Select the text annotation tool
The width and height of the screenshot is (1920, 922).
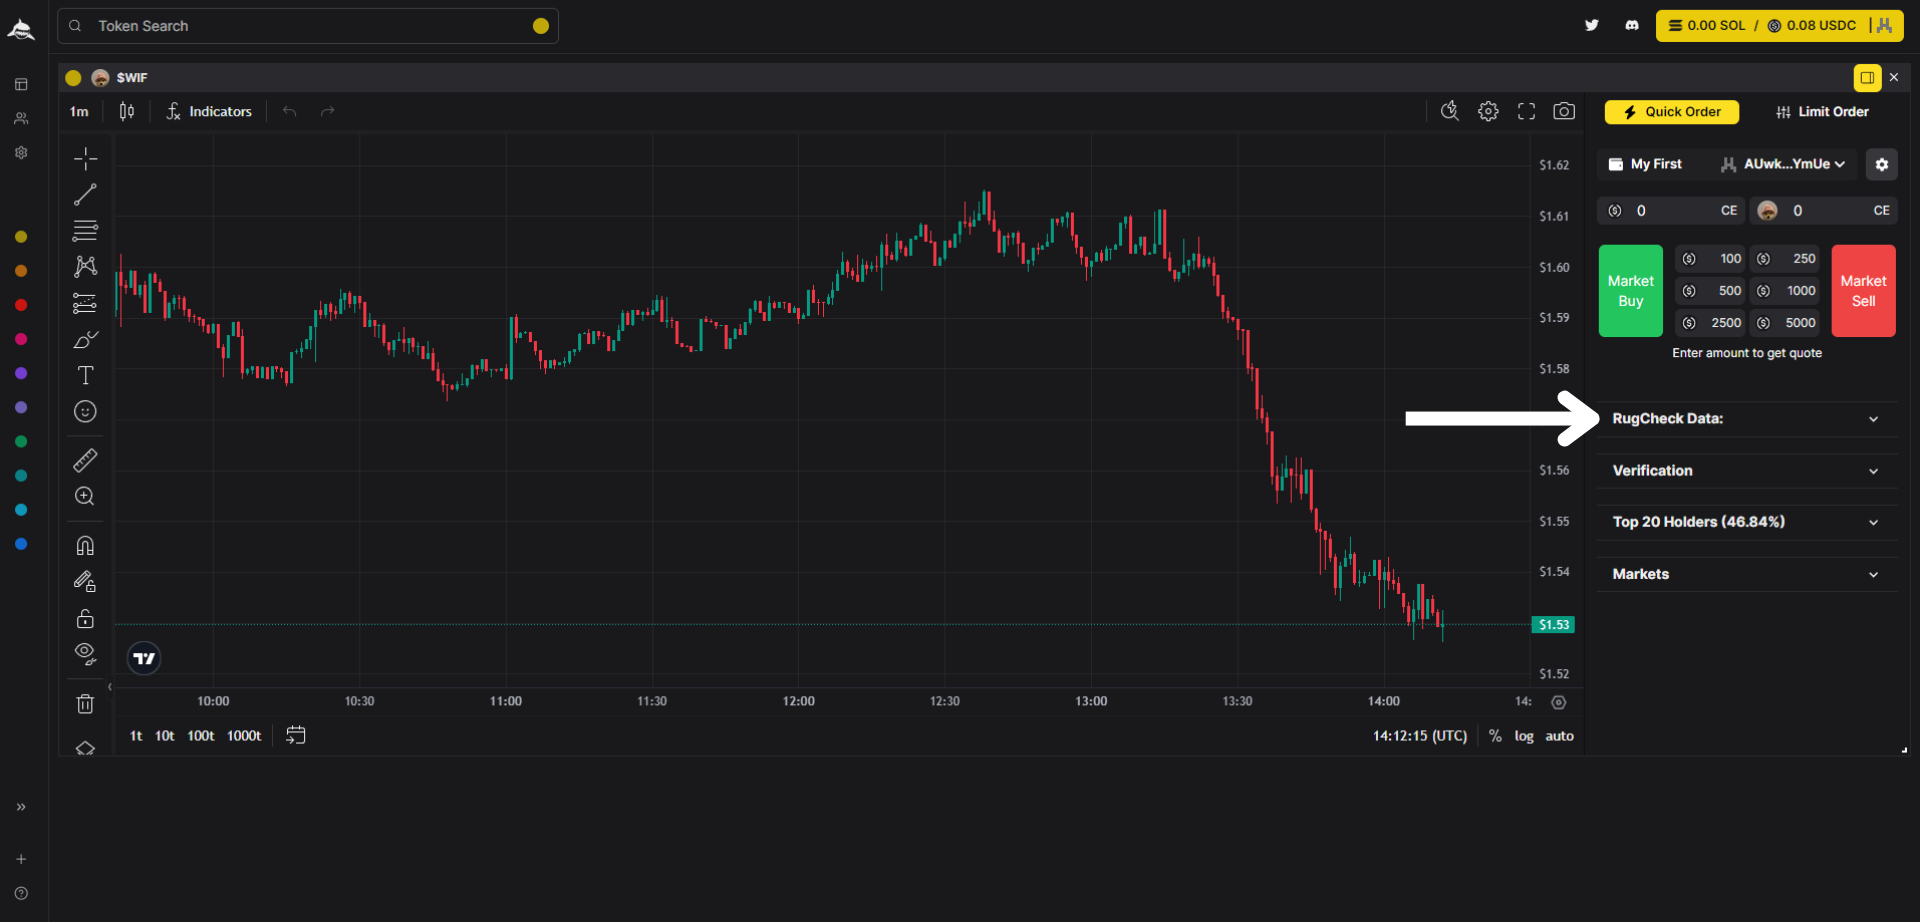[x=85, y=375]
